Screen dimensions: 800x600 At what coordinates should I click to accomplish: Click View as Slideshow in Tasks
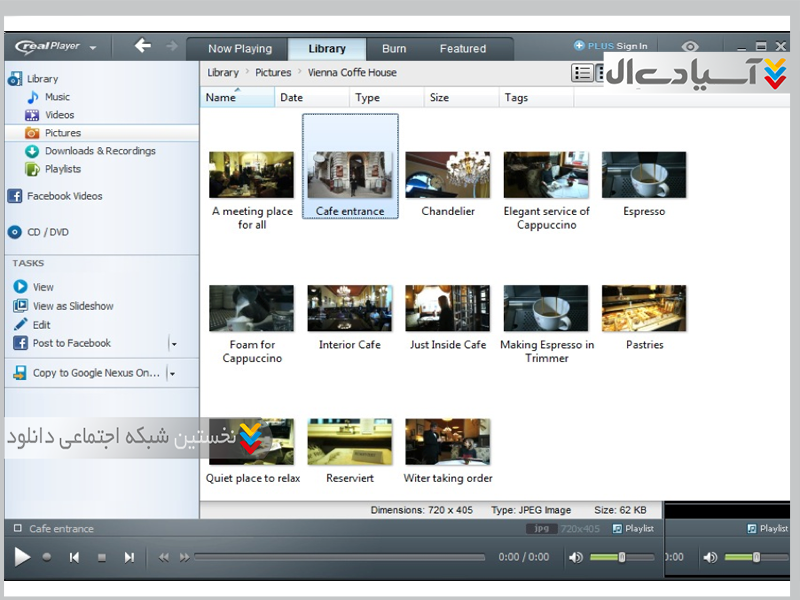point(73,307)
